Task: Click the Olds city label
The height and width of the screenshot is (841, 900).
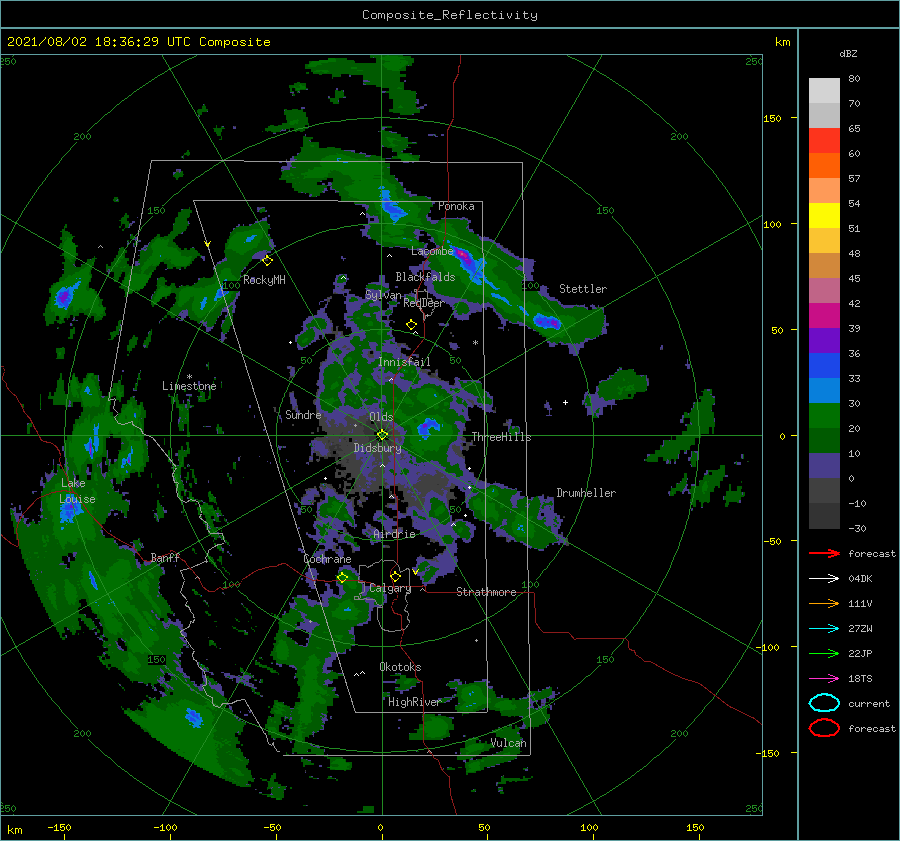Action: (381, 417)
